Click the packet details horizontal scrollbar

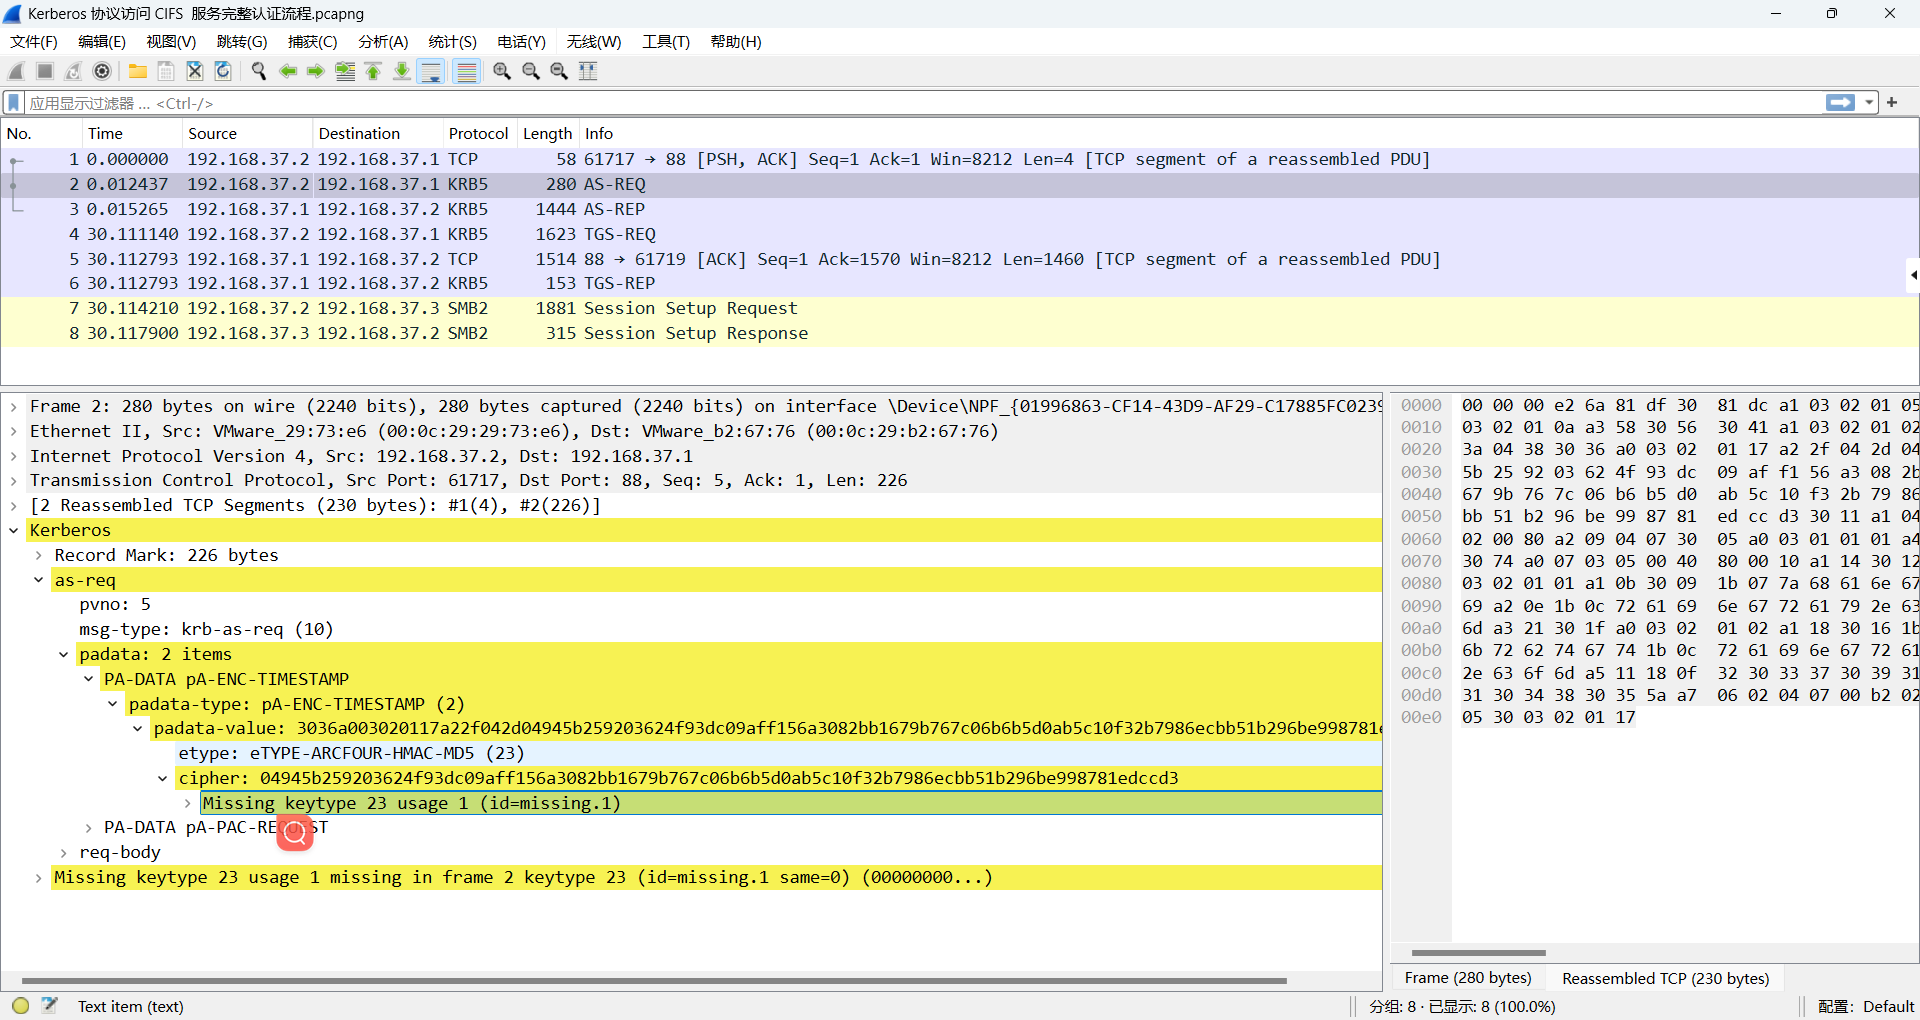coord(653,981)
